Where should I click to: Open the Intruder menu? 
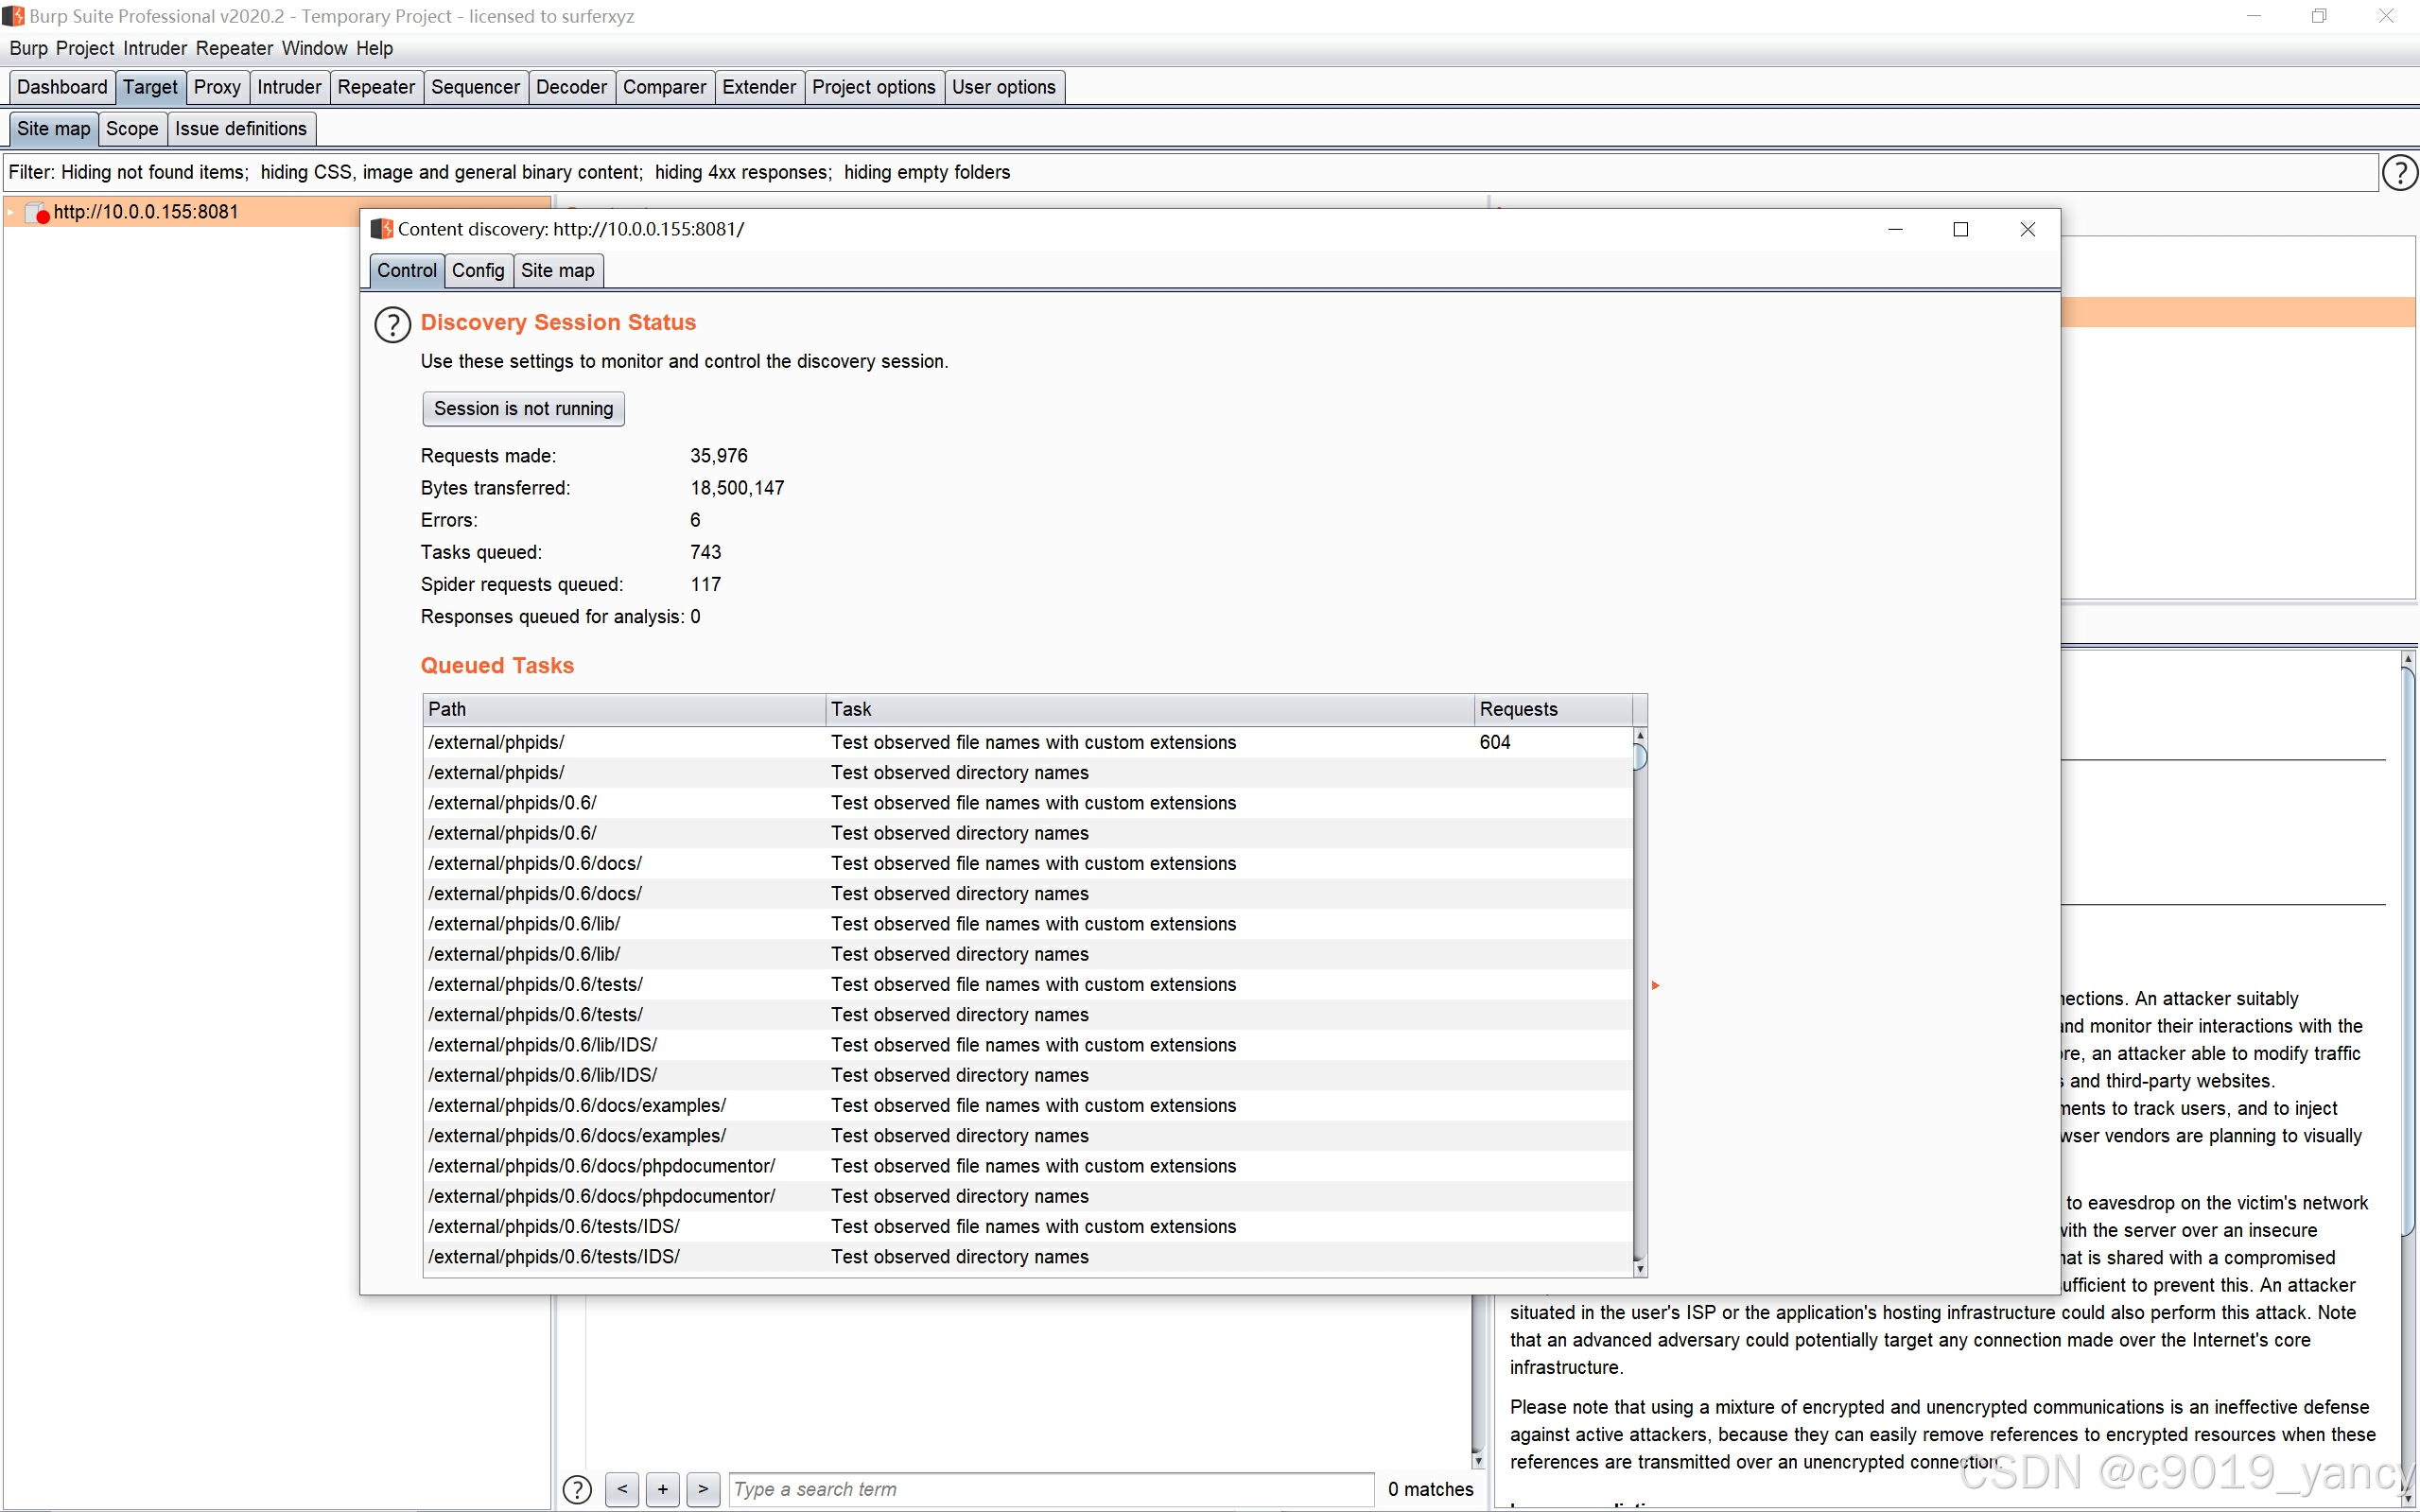click(x=154, y=48)
